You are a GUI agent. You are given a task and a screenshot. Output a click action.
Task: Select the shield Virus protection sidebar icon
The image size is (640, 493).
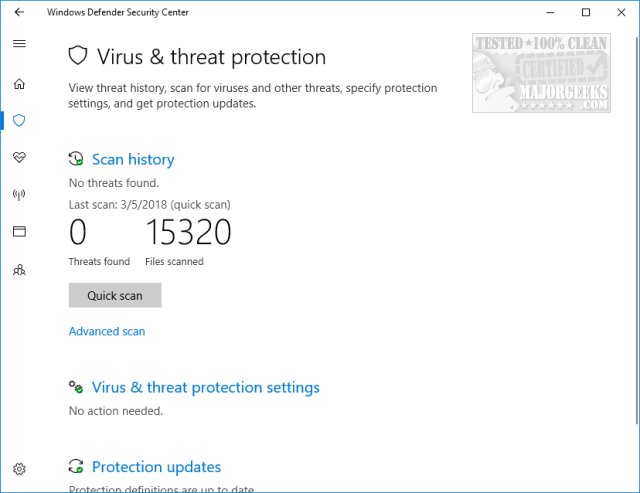coord(19,121)
